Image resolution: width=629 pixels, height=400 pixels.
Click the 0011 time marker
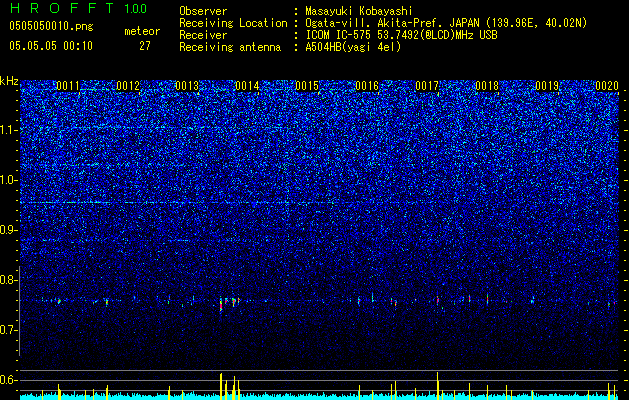click(68, 86)
